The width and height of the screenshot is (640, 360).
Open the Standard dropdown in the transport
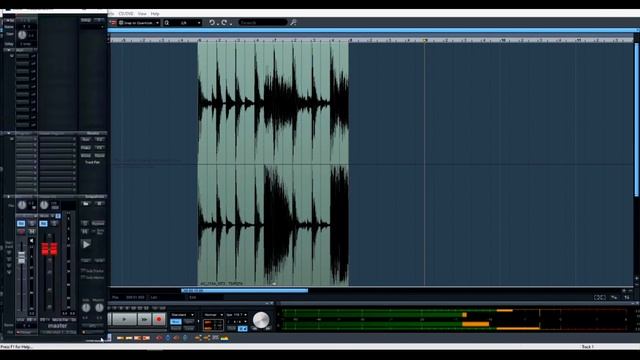(182, 315)
